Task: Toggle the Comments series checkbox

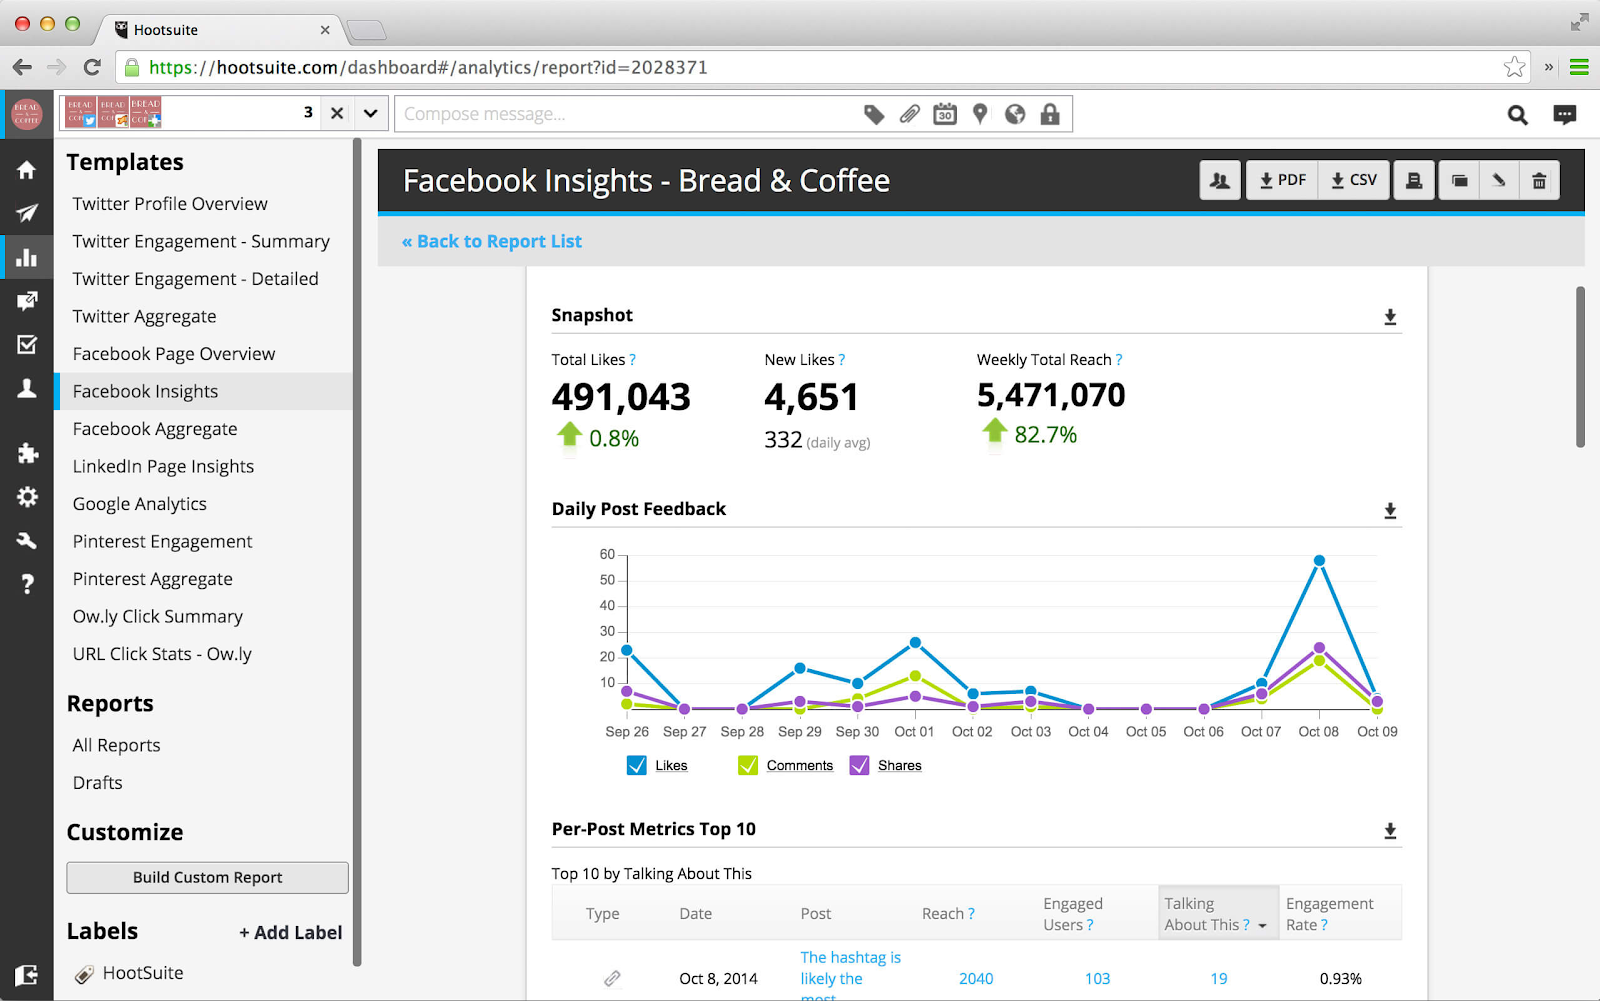Action: [747, 766]
